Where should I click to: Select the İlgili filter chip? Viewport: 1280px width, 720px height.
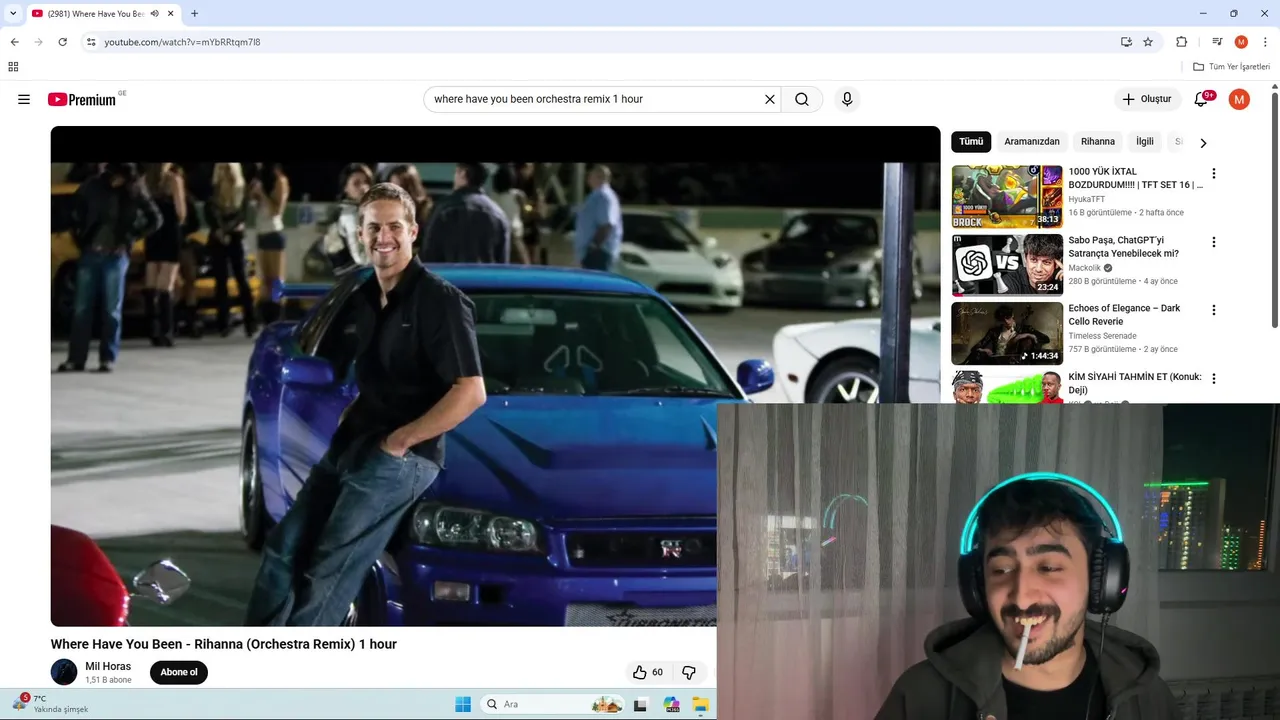point(1145,142)
